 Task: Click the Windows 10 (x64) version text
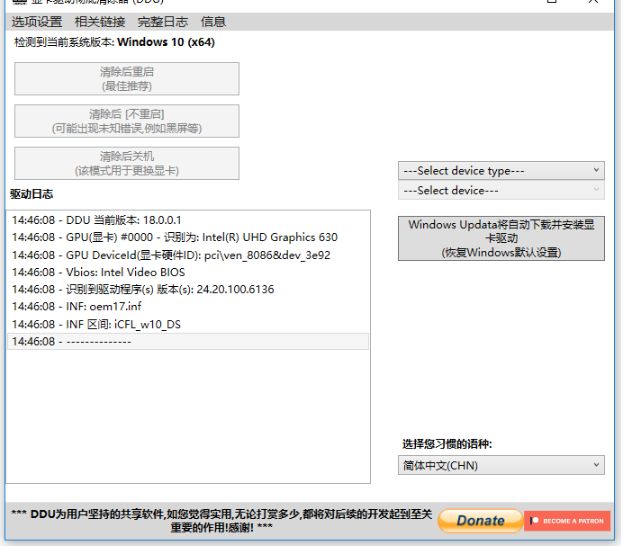tap(166, 42)
